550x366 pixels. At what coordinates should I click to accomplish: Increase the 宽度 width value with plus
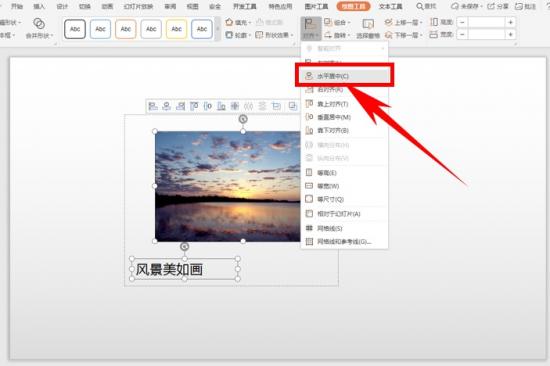(x=511, y=34)
